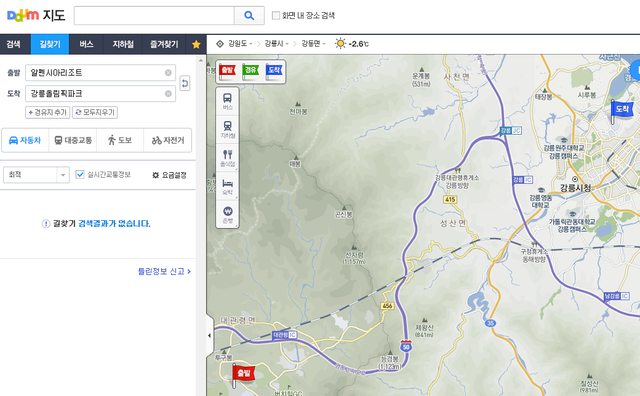The height and width of the screenshot is (396, 640).
Task: Click 경유지 추가 button
Action: (x=48, y=112)
